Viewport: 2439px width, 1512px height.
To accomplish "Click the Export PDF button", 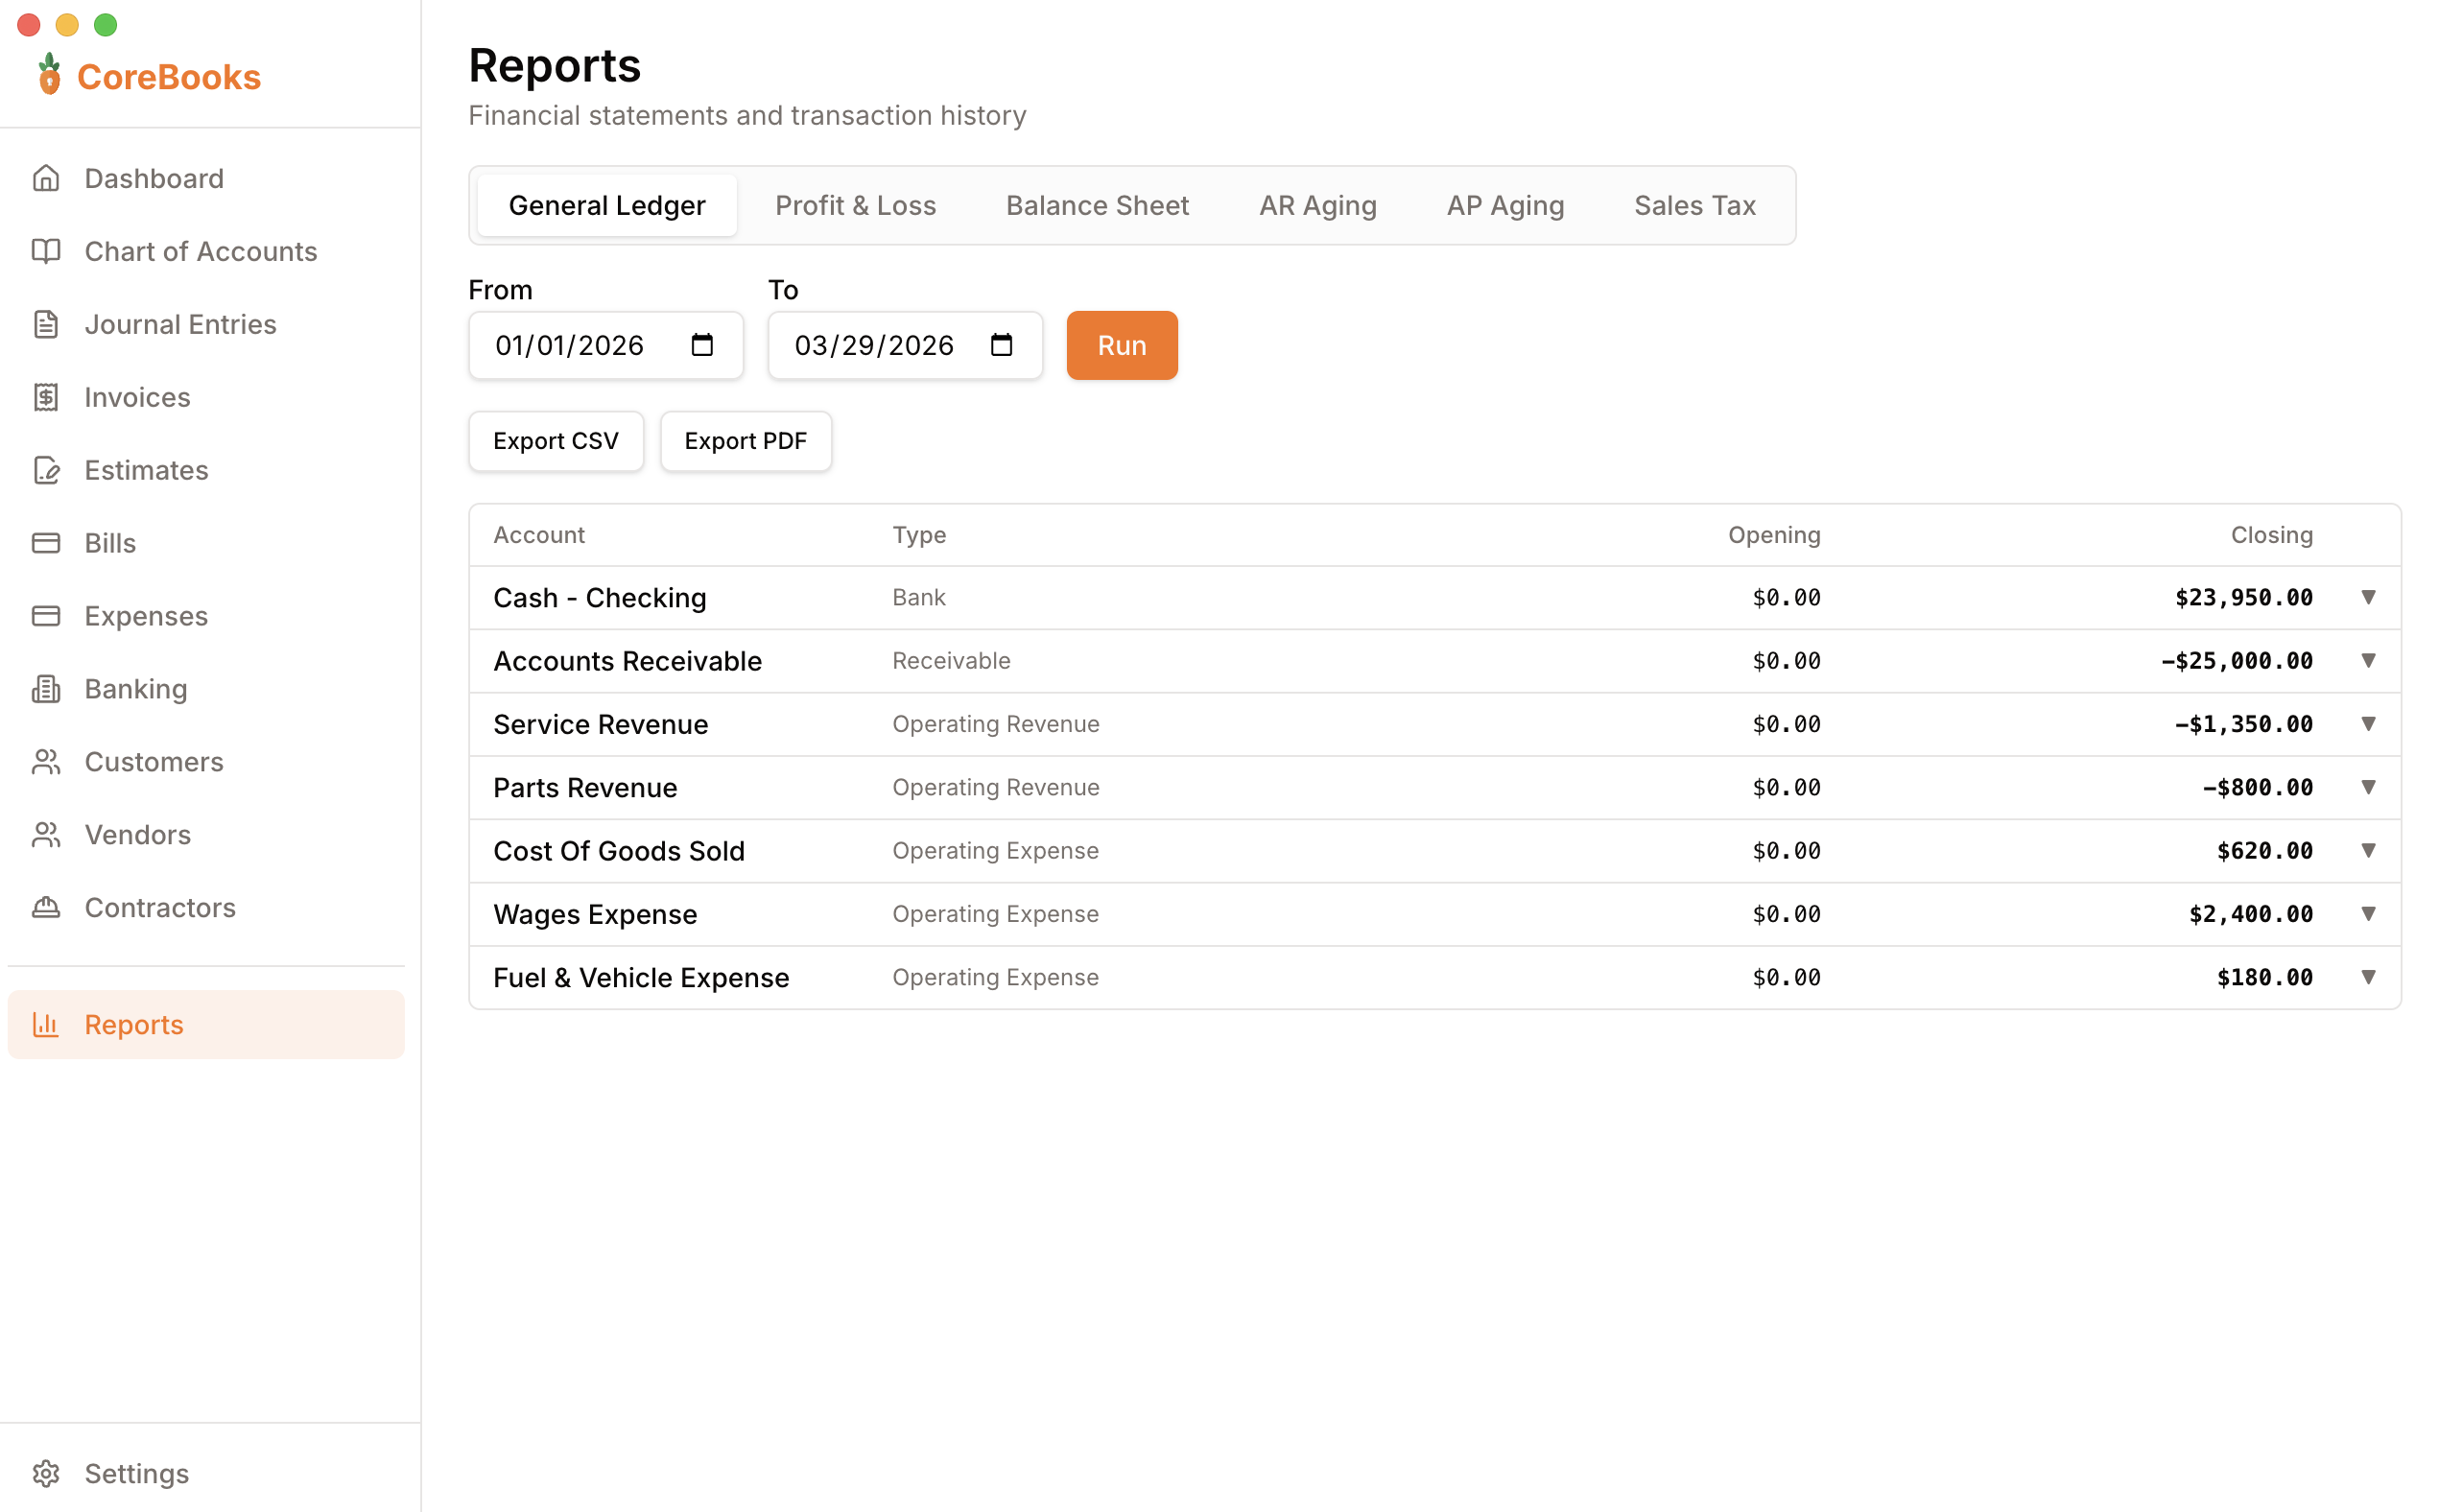I will coord(745,441).
